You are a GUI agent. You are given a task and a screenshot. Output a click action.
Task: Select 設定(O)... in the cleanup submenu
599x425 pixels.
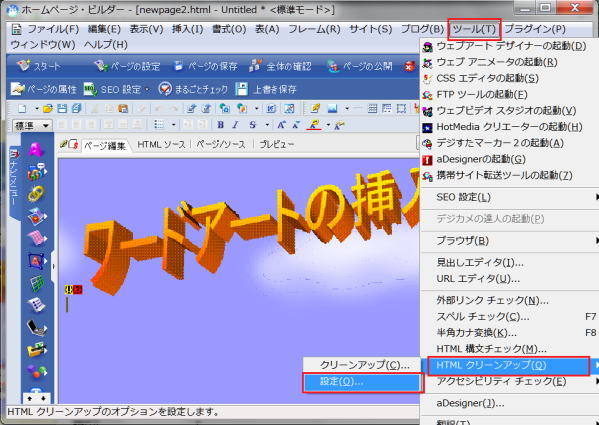363,382
